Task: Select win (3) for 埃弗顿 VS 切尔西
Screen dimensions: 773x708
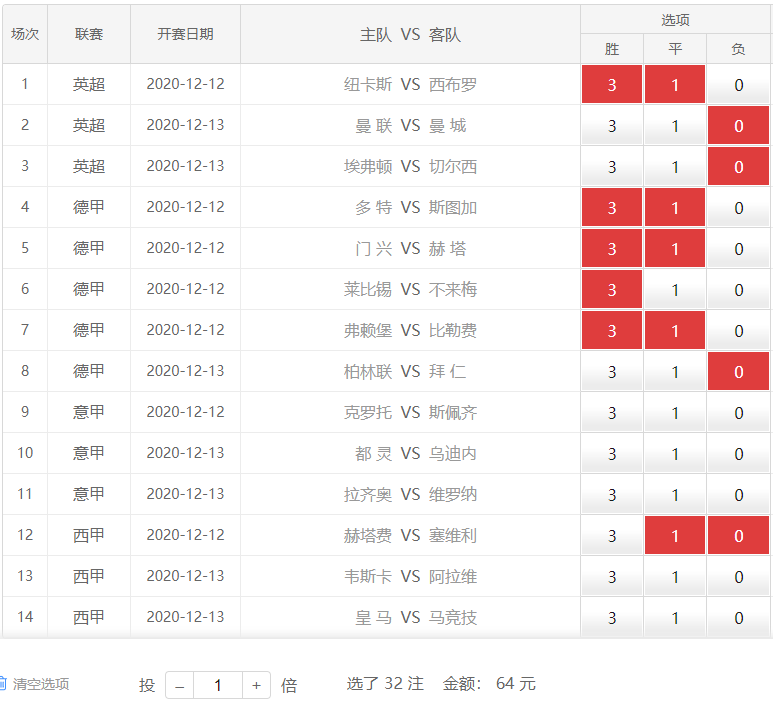Action: point(612,167)
